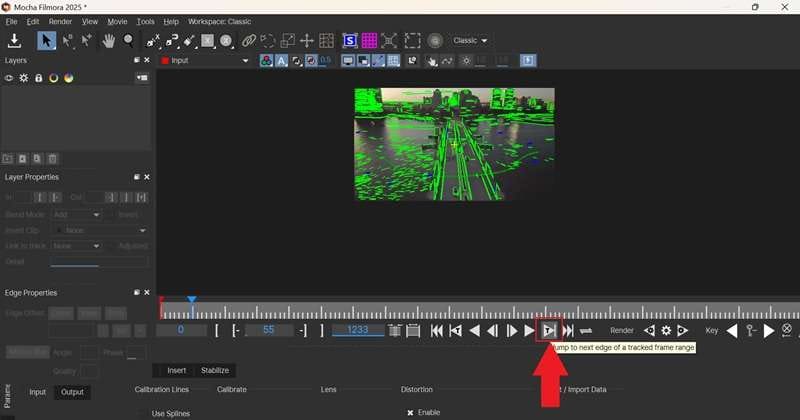Open the Input clip view dropdown
This screenshot has height=420, width=800.
click(205, 60)
